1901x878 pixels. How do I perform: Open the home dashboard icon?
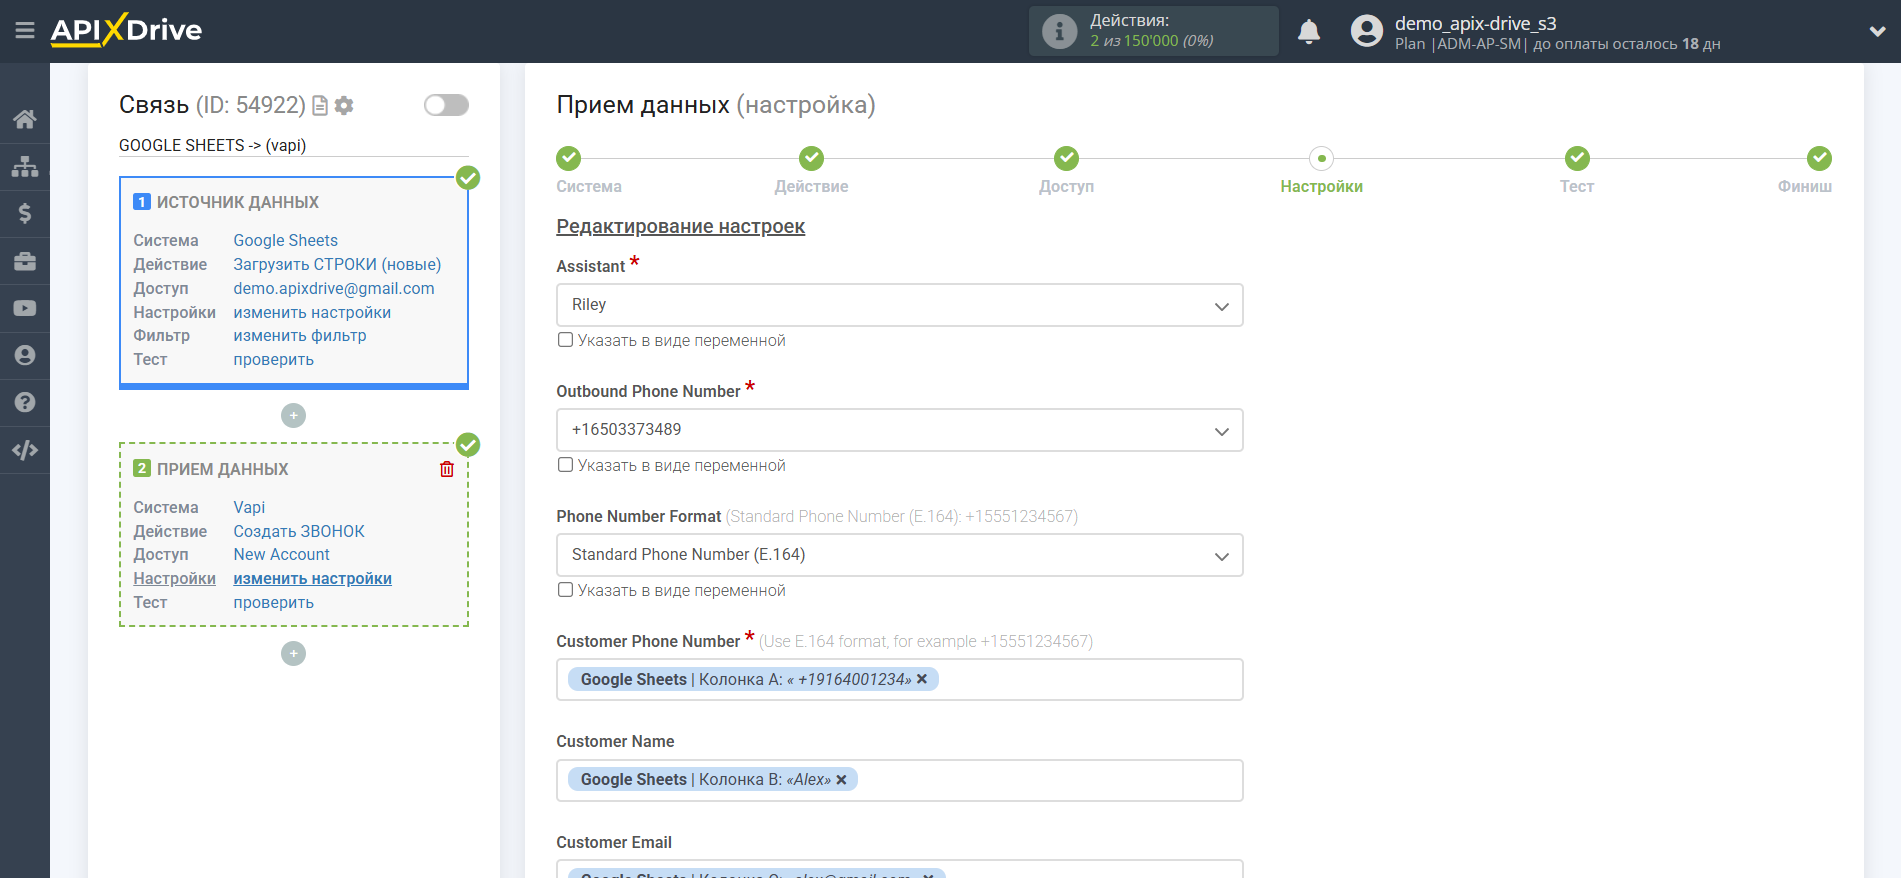point(25,119)
